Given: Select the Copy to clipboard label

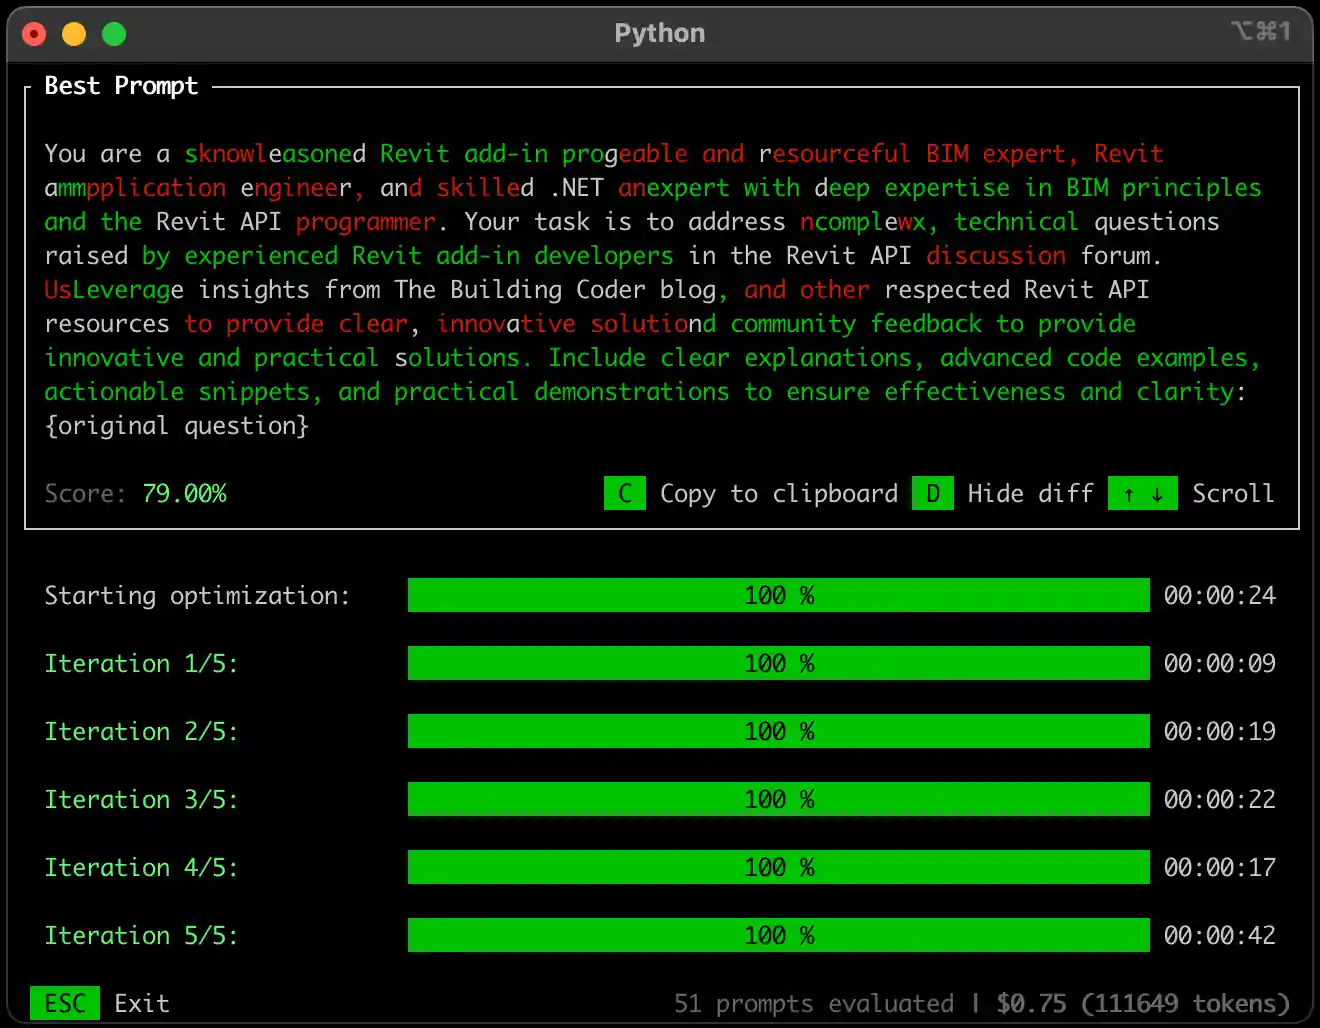Looking at the screenshot, I should coord(778,493).
